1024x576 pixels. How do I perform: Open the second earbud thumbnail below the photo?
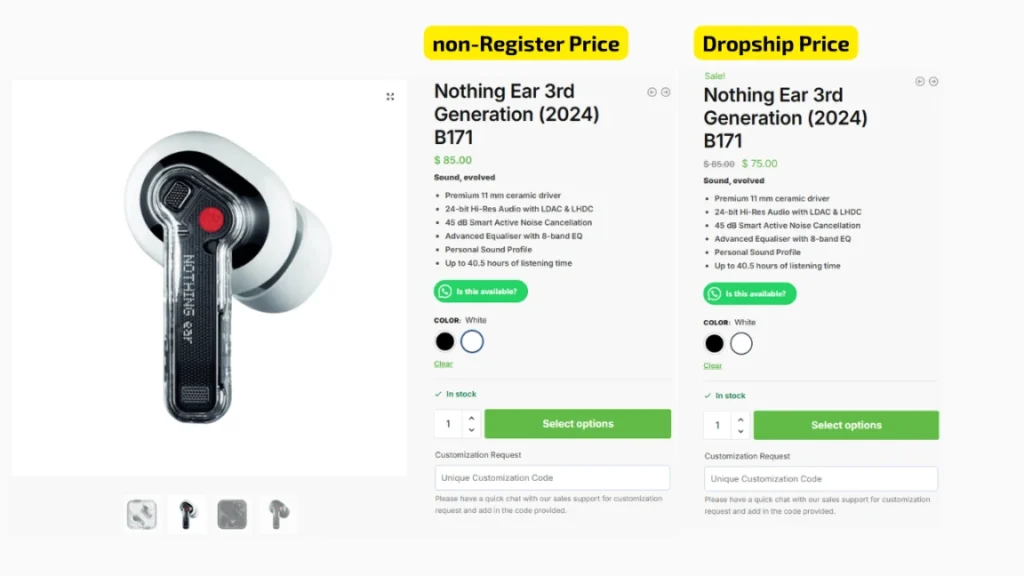click(x=186, y=513)
